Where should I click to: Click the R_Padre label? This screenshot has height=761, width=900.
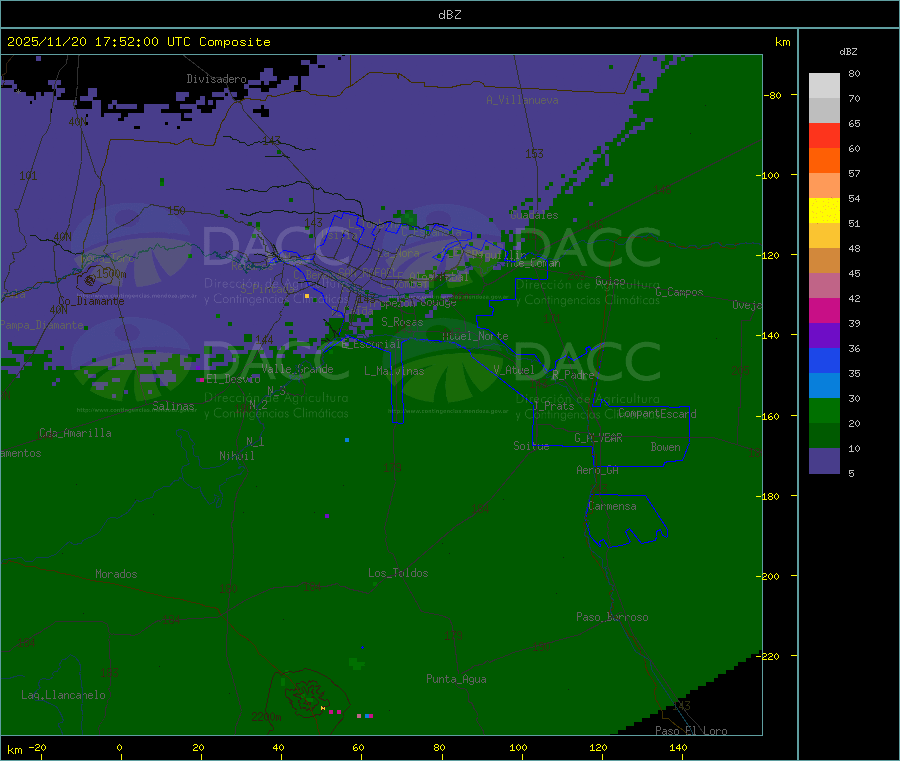[572, 375]
